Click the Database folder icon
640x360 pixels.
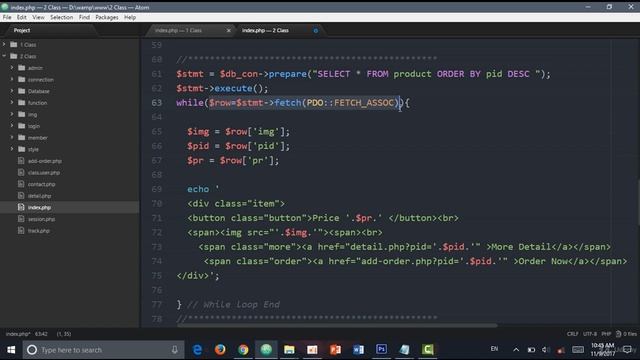(22, 91)
